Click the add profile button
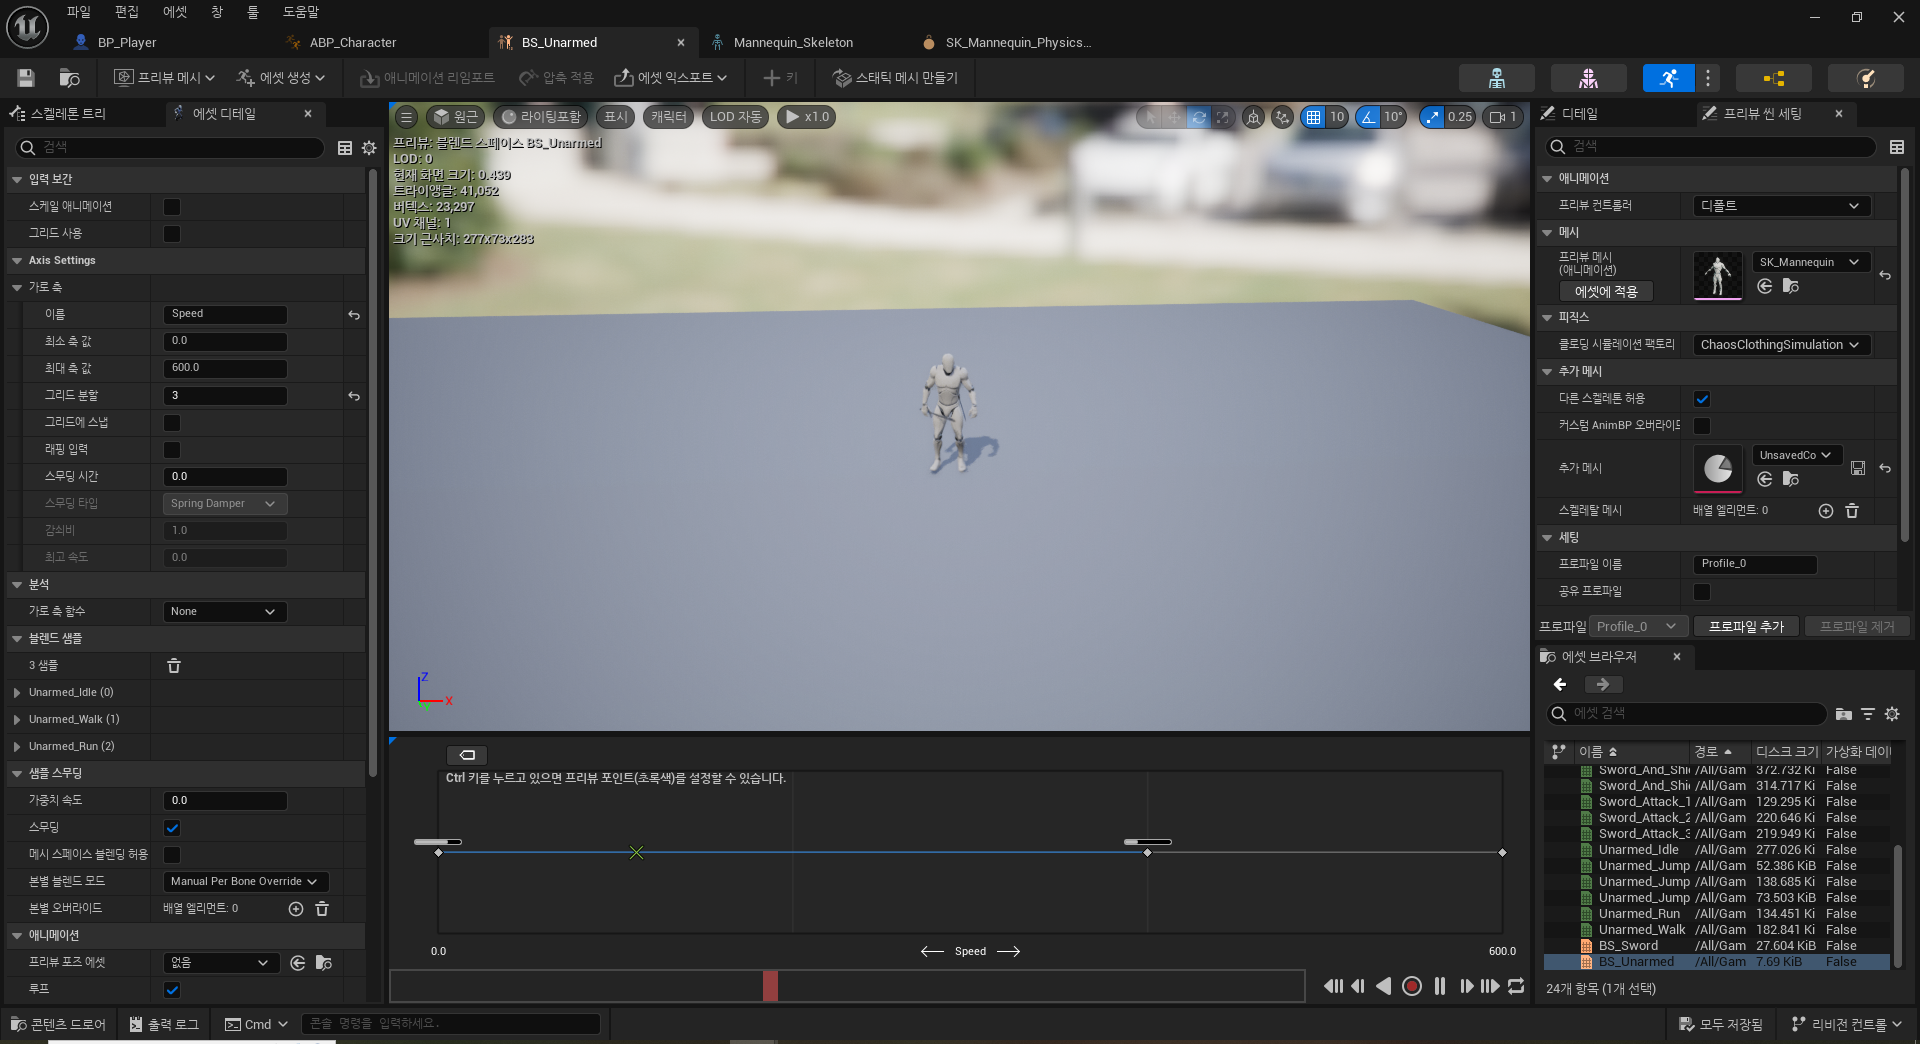The height and width of the screenshot is (1044, 1920). (x=1746, y=627)
